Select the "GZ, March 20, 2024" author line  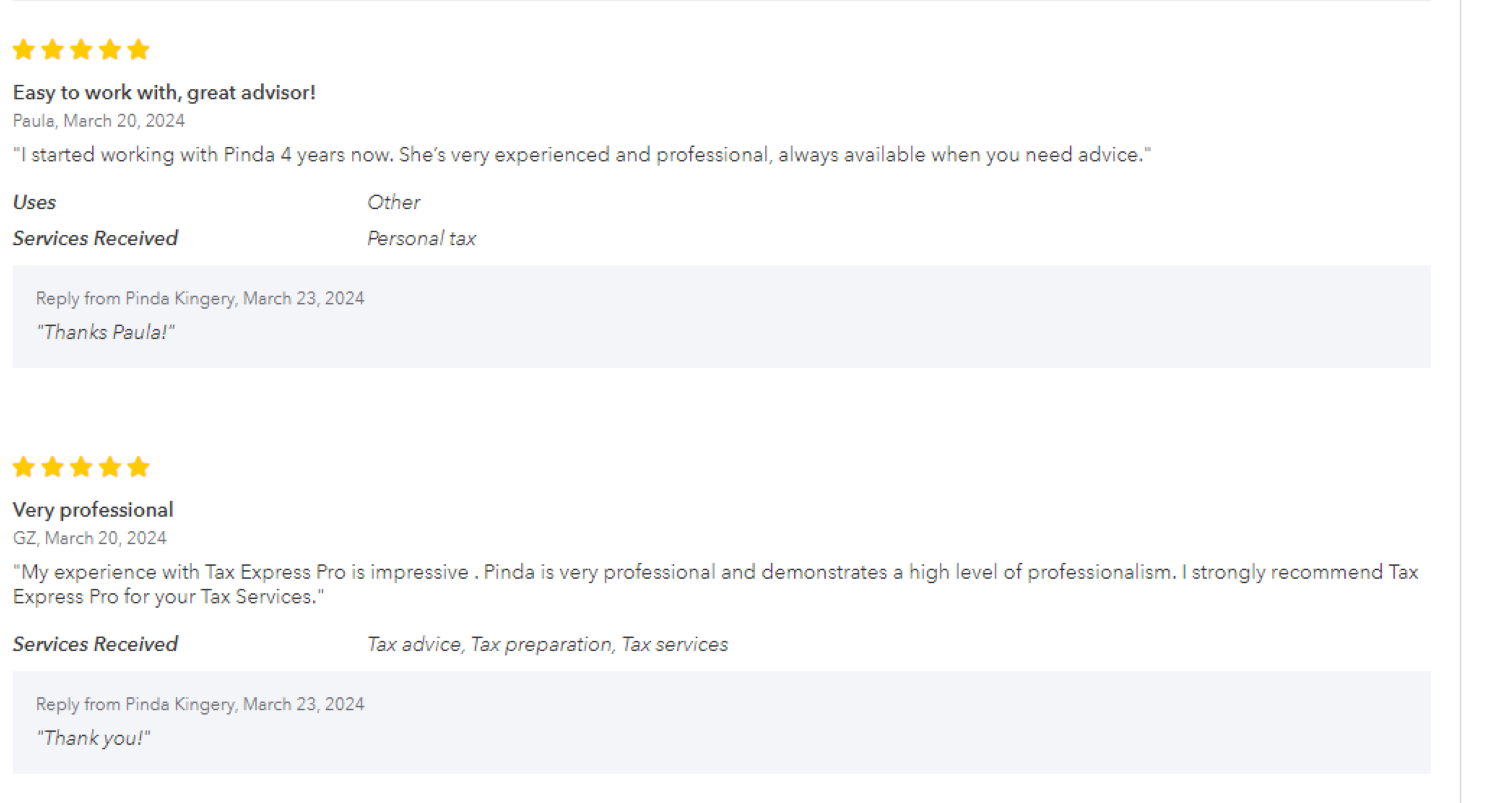click(89, 538)
